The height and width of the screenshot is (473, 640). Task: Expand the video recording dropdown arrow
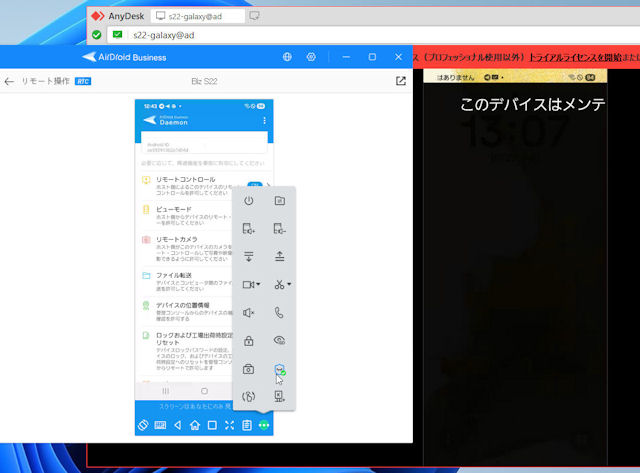(x=259, y=285)
